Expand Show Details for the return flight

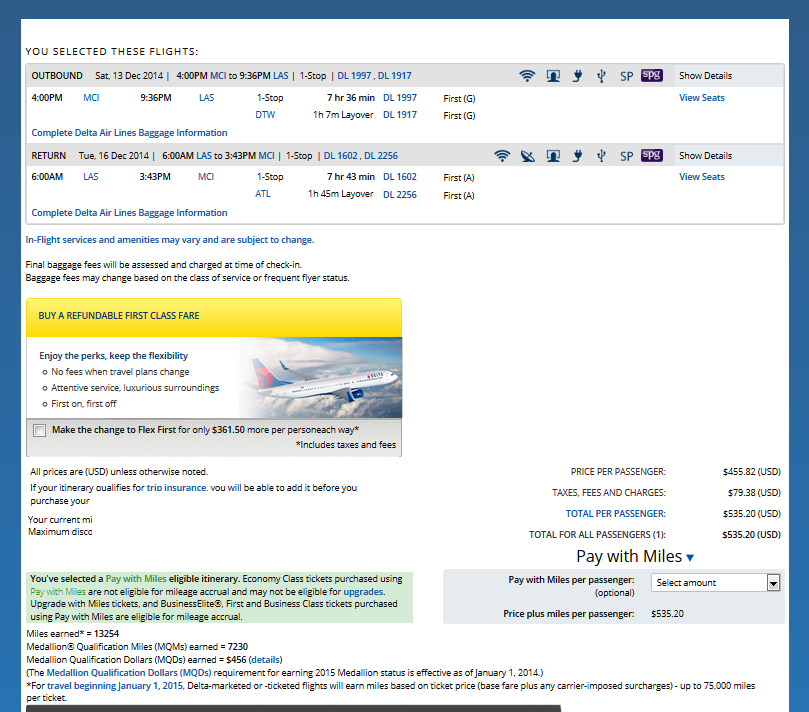click(705, 156)
